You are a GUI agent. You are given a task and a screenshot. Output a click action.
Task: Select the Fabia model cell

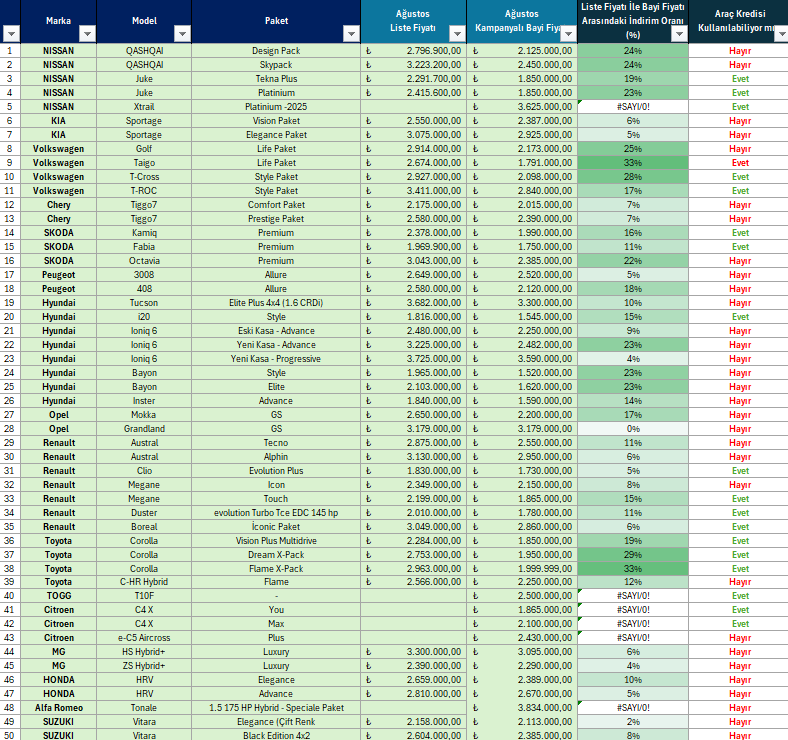coord(144,247)
